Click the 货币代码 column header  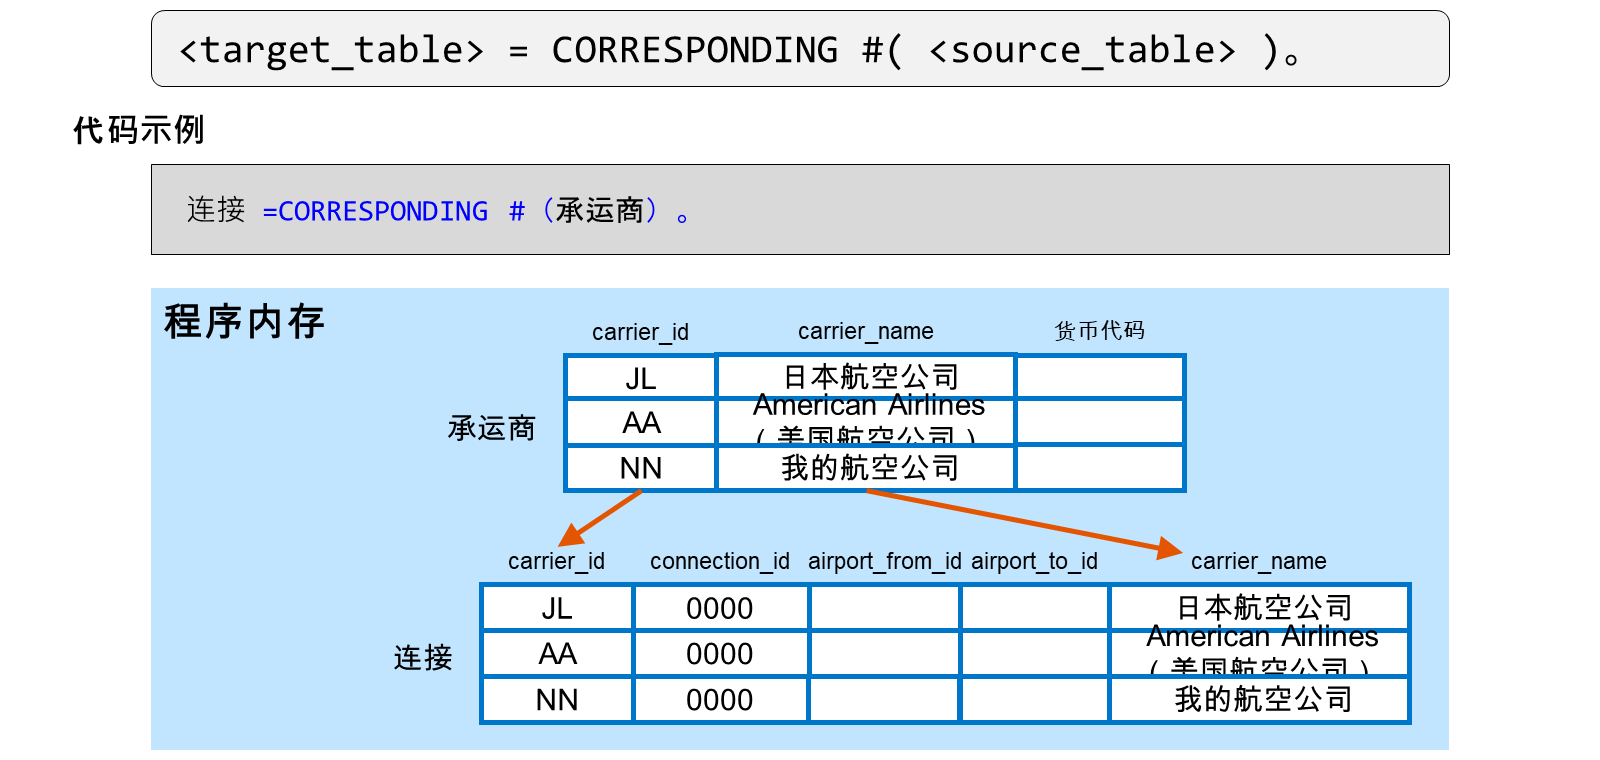[x=1099, y=331]
